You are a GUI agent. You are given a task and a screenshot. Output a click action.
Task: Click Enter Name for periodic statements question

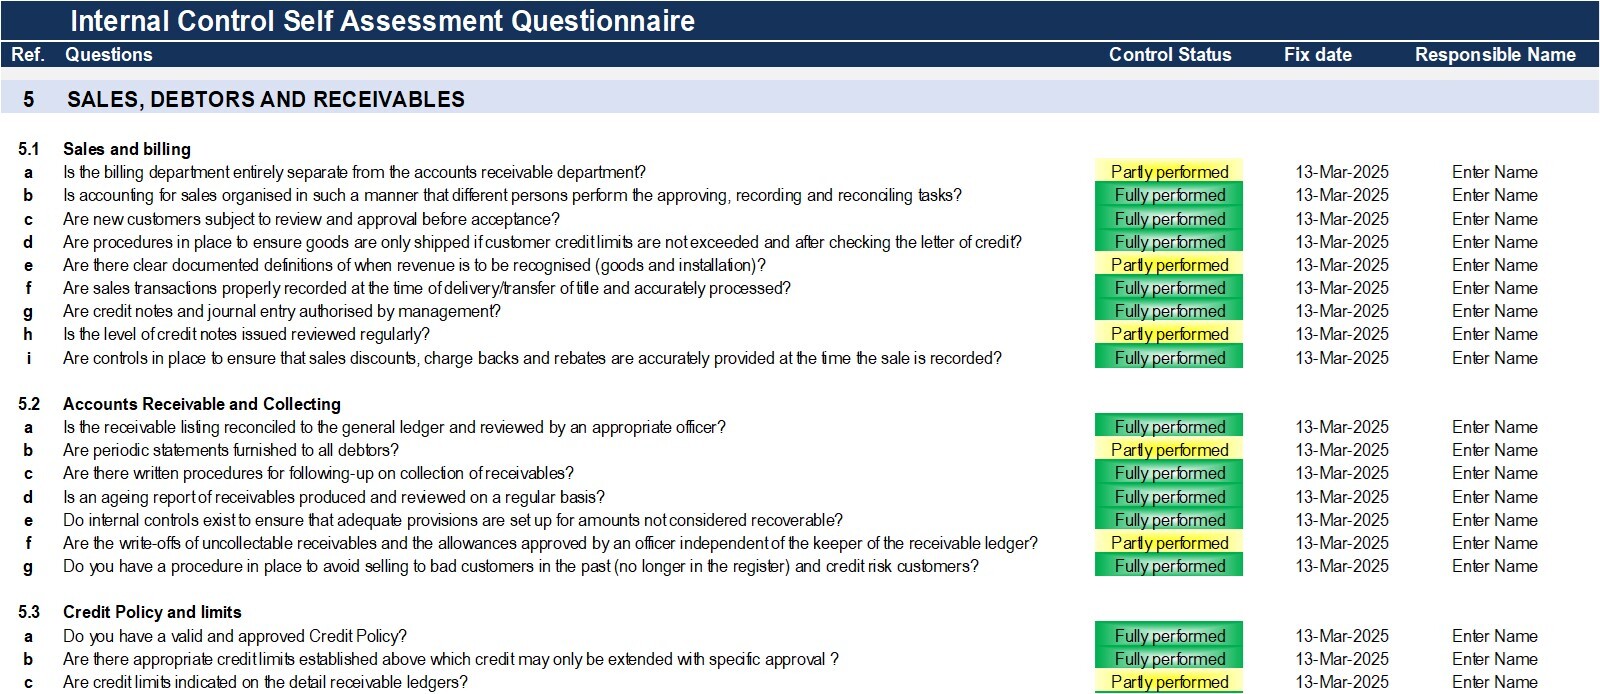[1494, 450]
